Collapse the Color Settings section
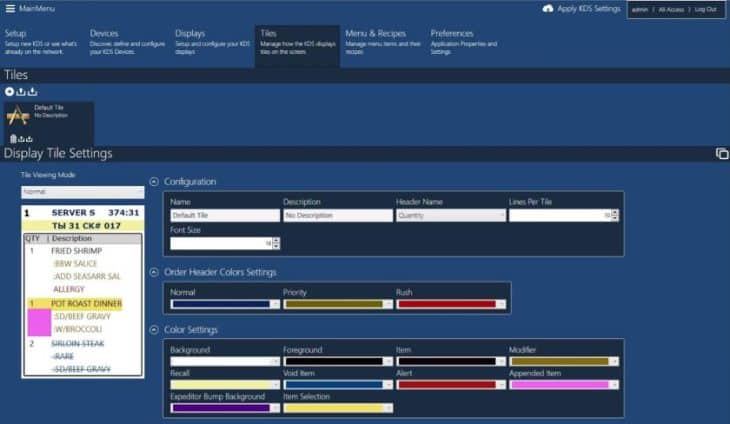 [x=153, y=330]
